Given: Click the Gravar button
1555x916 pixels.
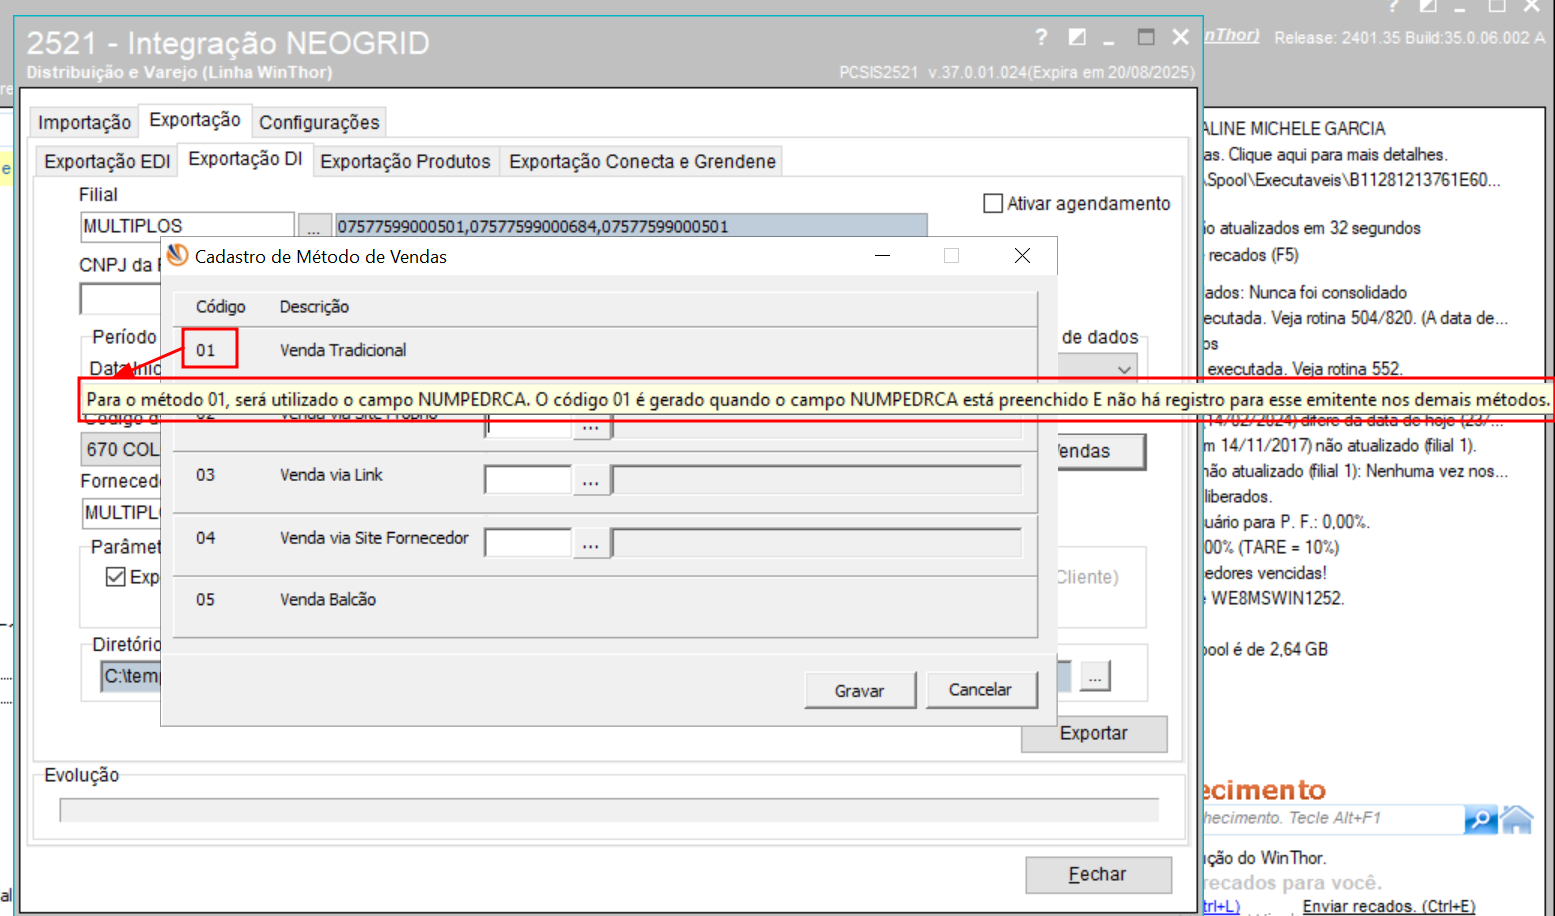Looking at the screenshot, I should [860, 690].
